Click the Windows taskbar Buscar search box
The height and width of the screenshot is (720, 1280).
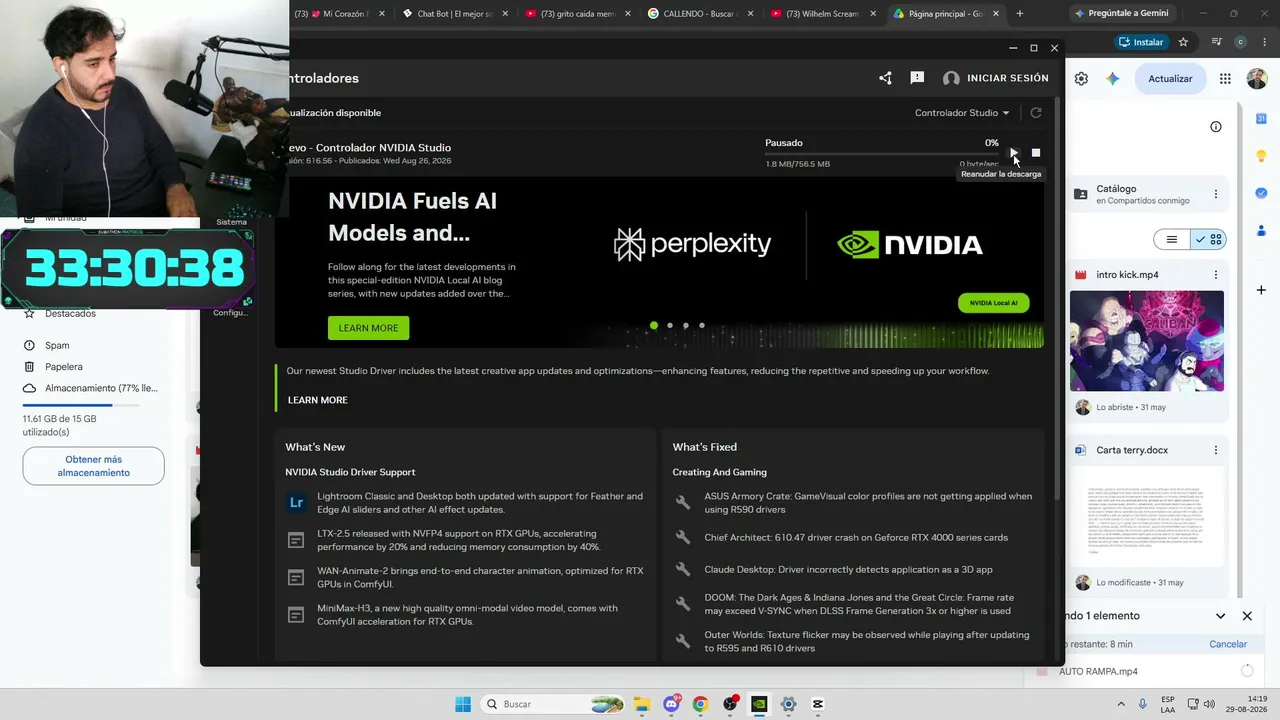click(x=552, y=704)
